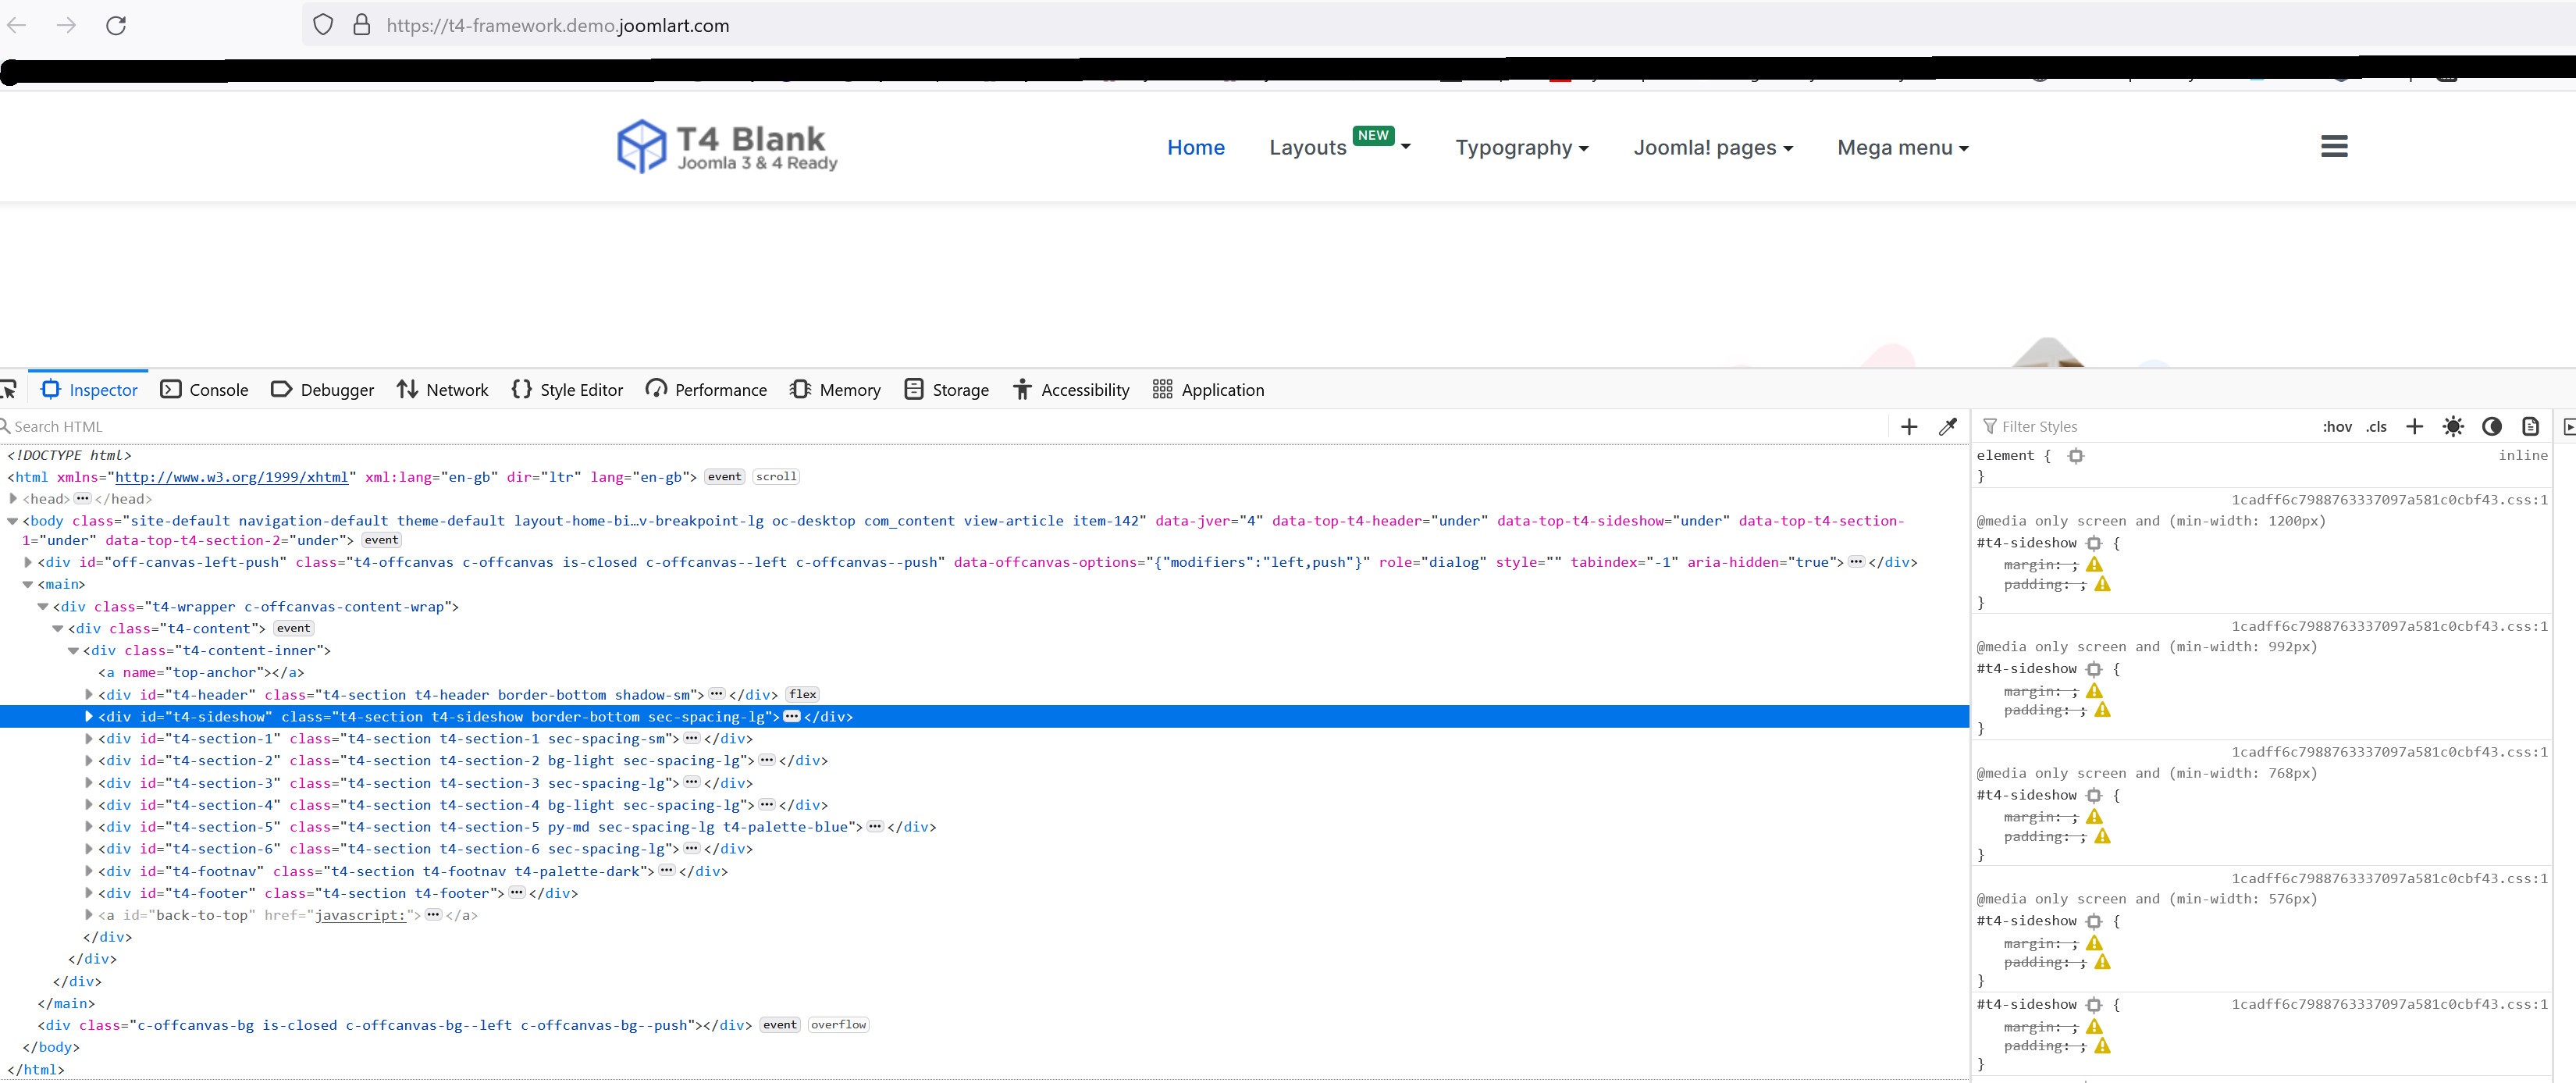Image resolution: width=2576 pixels, height=1083 pixels.
Task: Open the Network tab
Action: click(442, 390)
